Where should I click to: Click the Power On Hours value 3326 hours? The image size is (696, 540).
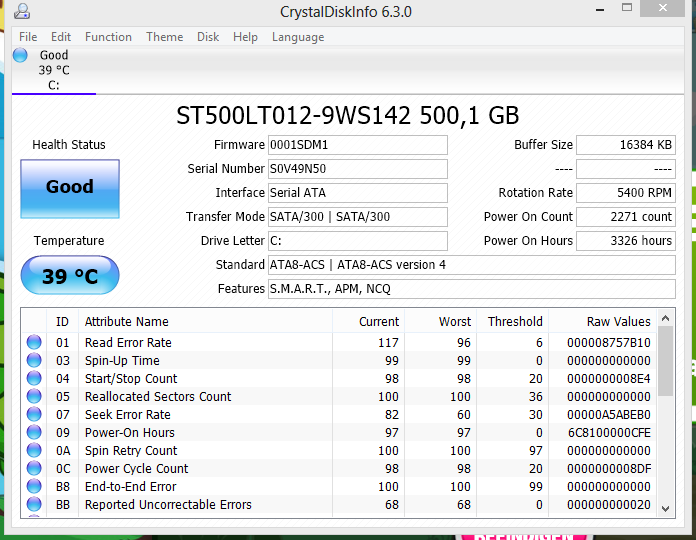(626, 241)
